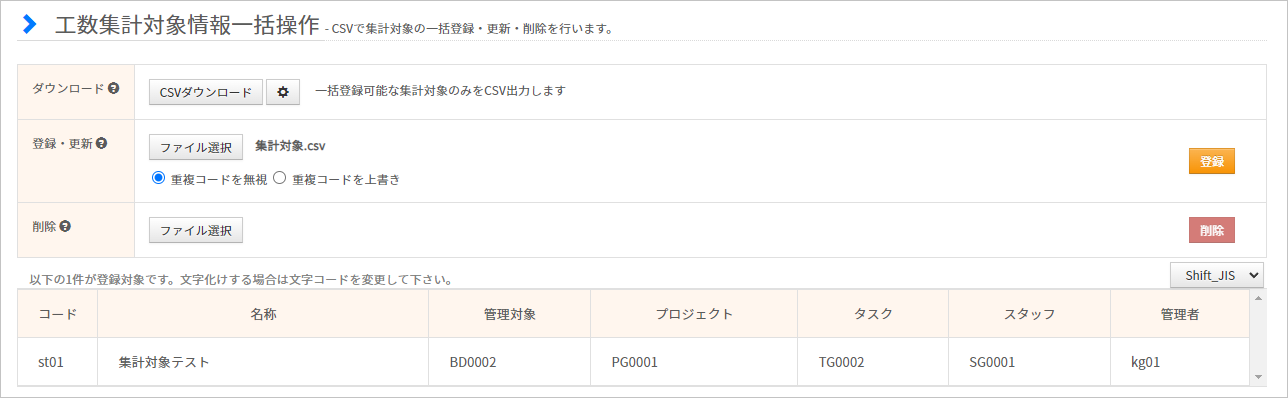Select 重複コードを上書き radio button

(280, 179)
